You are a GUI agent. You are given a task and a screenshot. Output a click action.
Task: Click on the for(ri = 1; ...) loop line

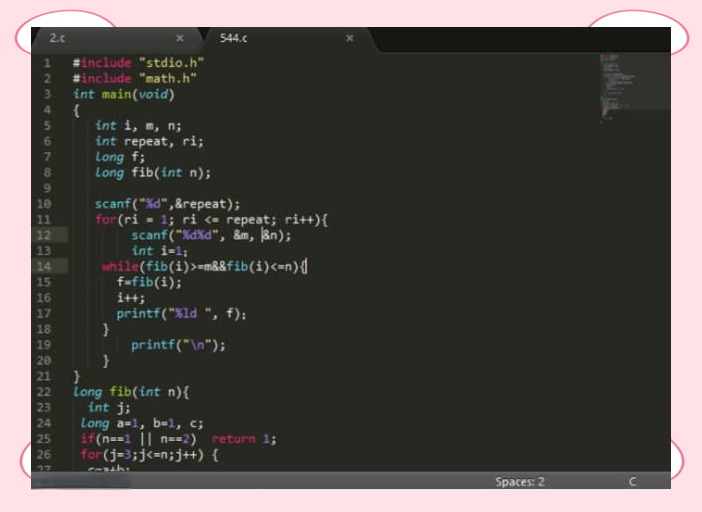click(211, 220)
